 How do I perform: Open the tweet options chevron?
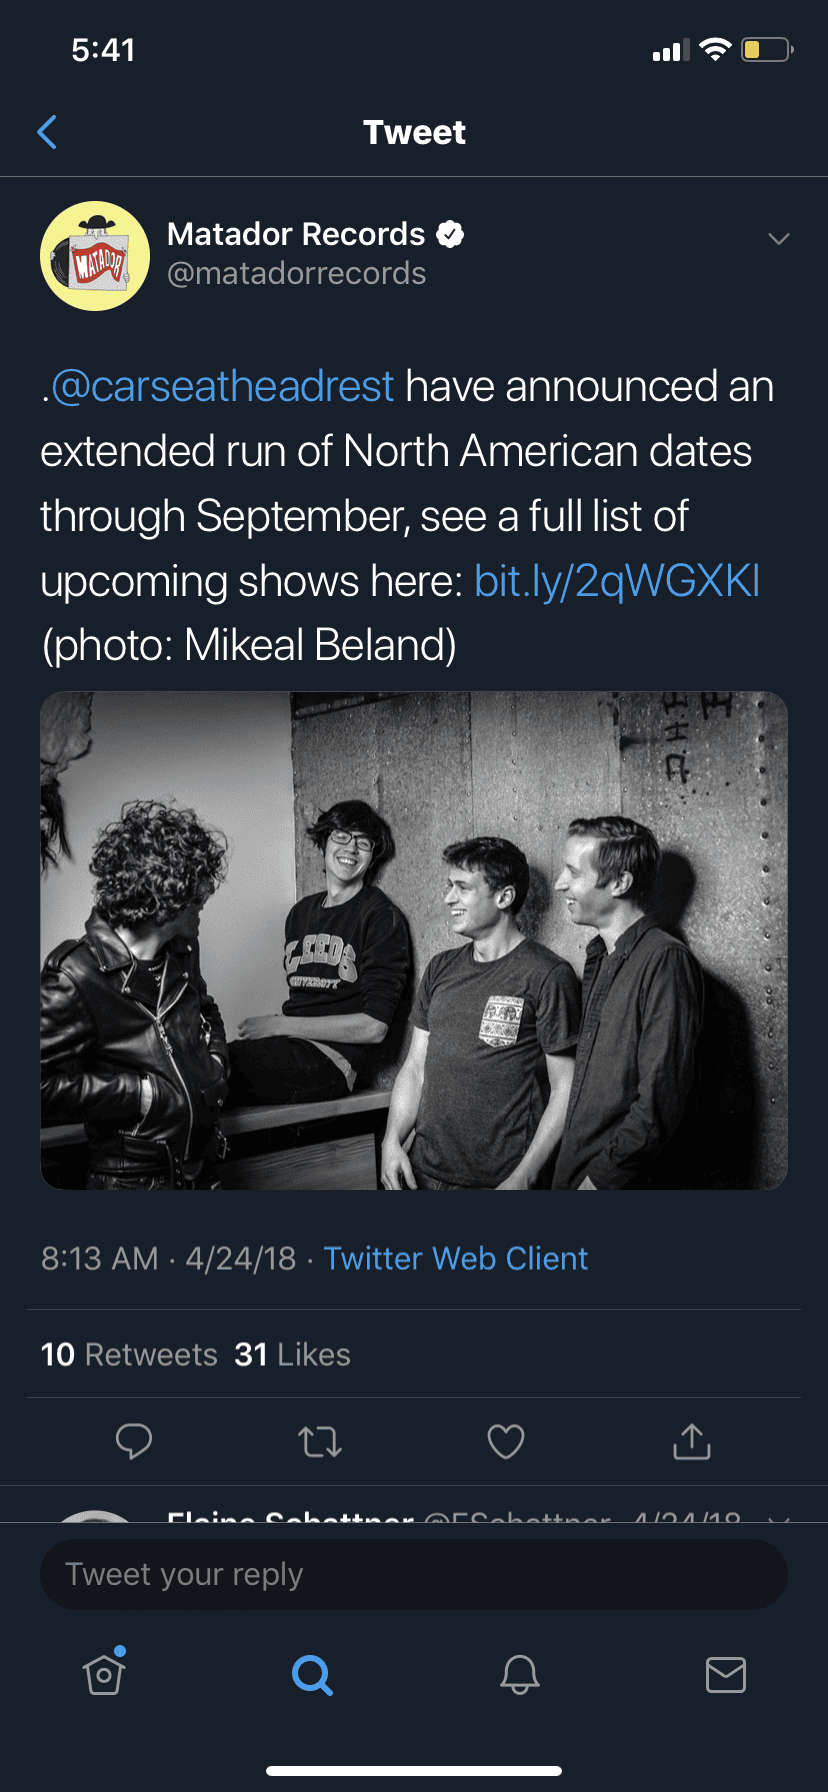tap(778, 238)
